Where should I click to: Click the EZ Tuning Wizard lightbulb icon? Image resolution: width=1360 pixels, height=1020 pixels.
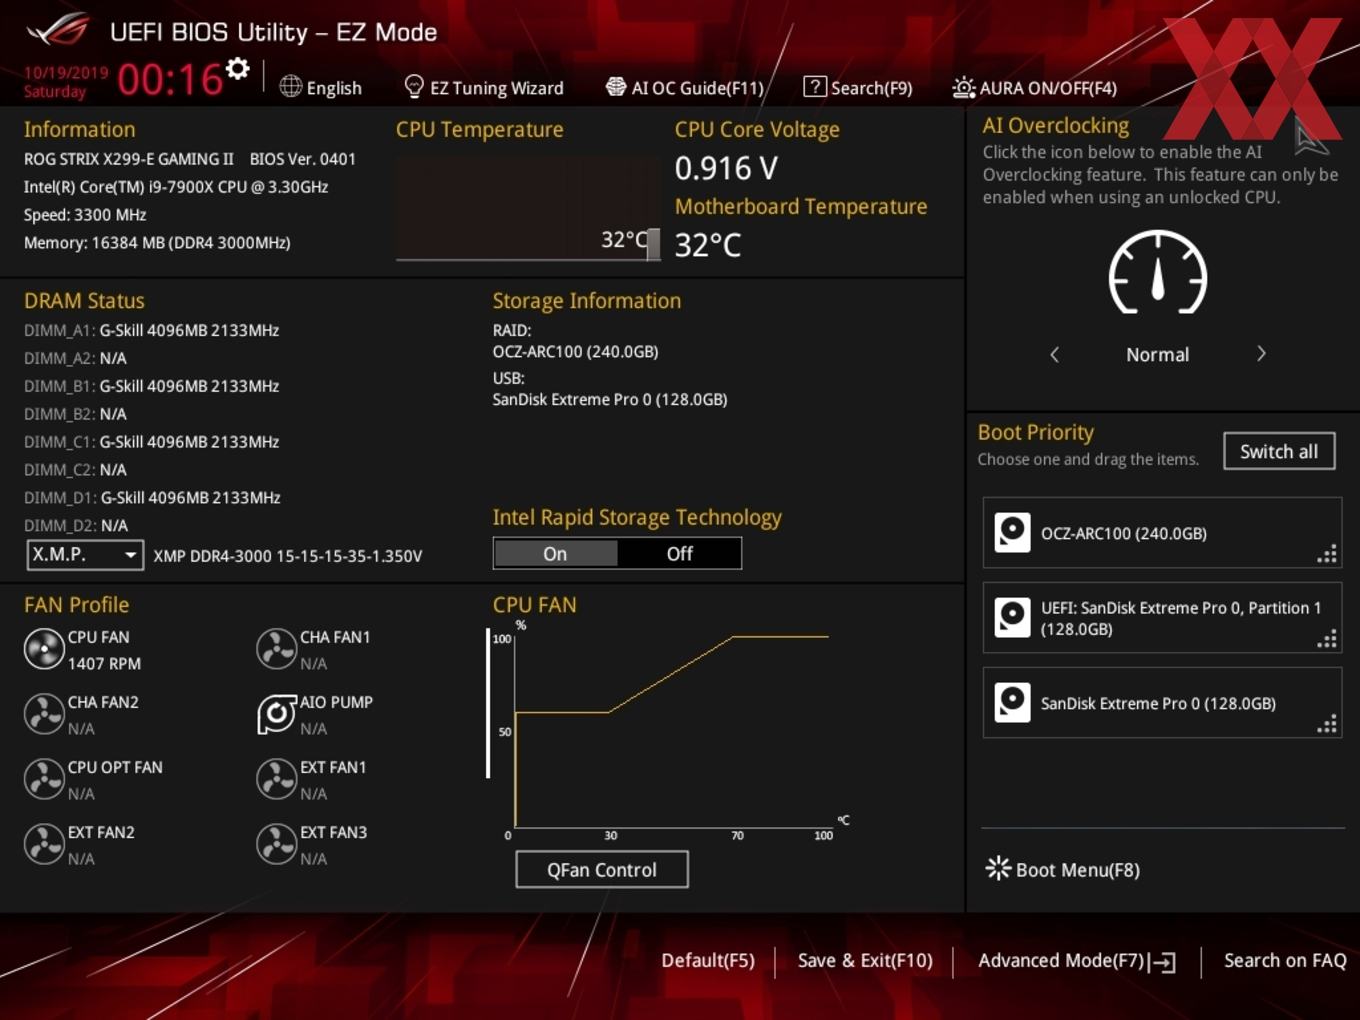[x=413, y=87]
